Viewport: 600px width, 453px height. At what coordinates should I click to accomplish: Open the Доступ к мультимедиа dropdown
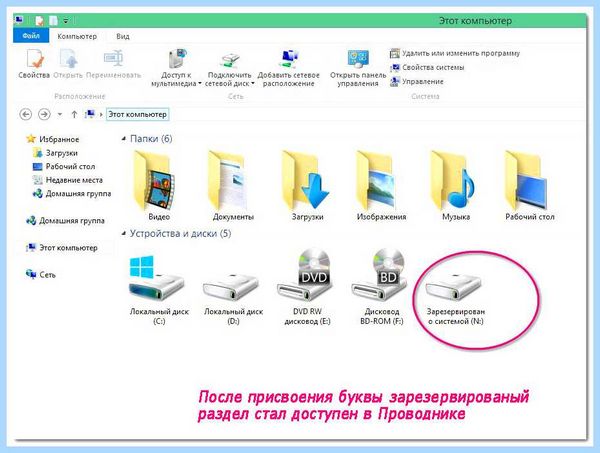point(176,68)
